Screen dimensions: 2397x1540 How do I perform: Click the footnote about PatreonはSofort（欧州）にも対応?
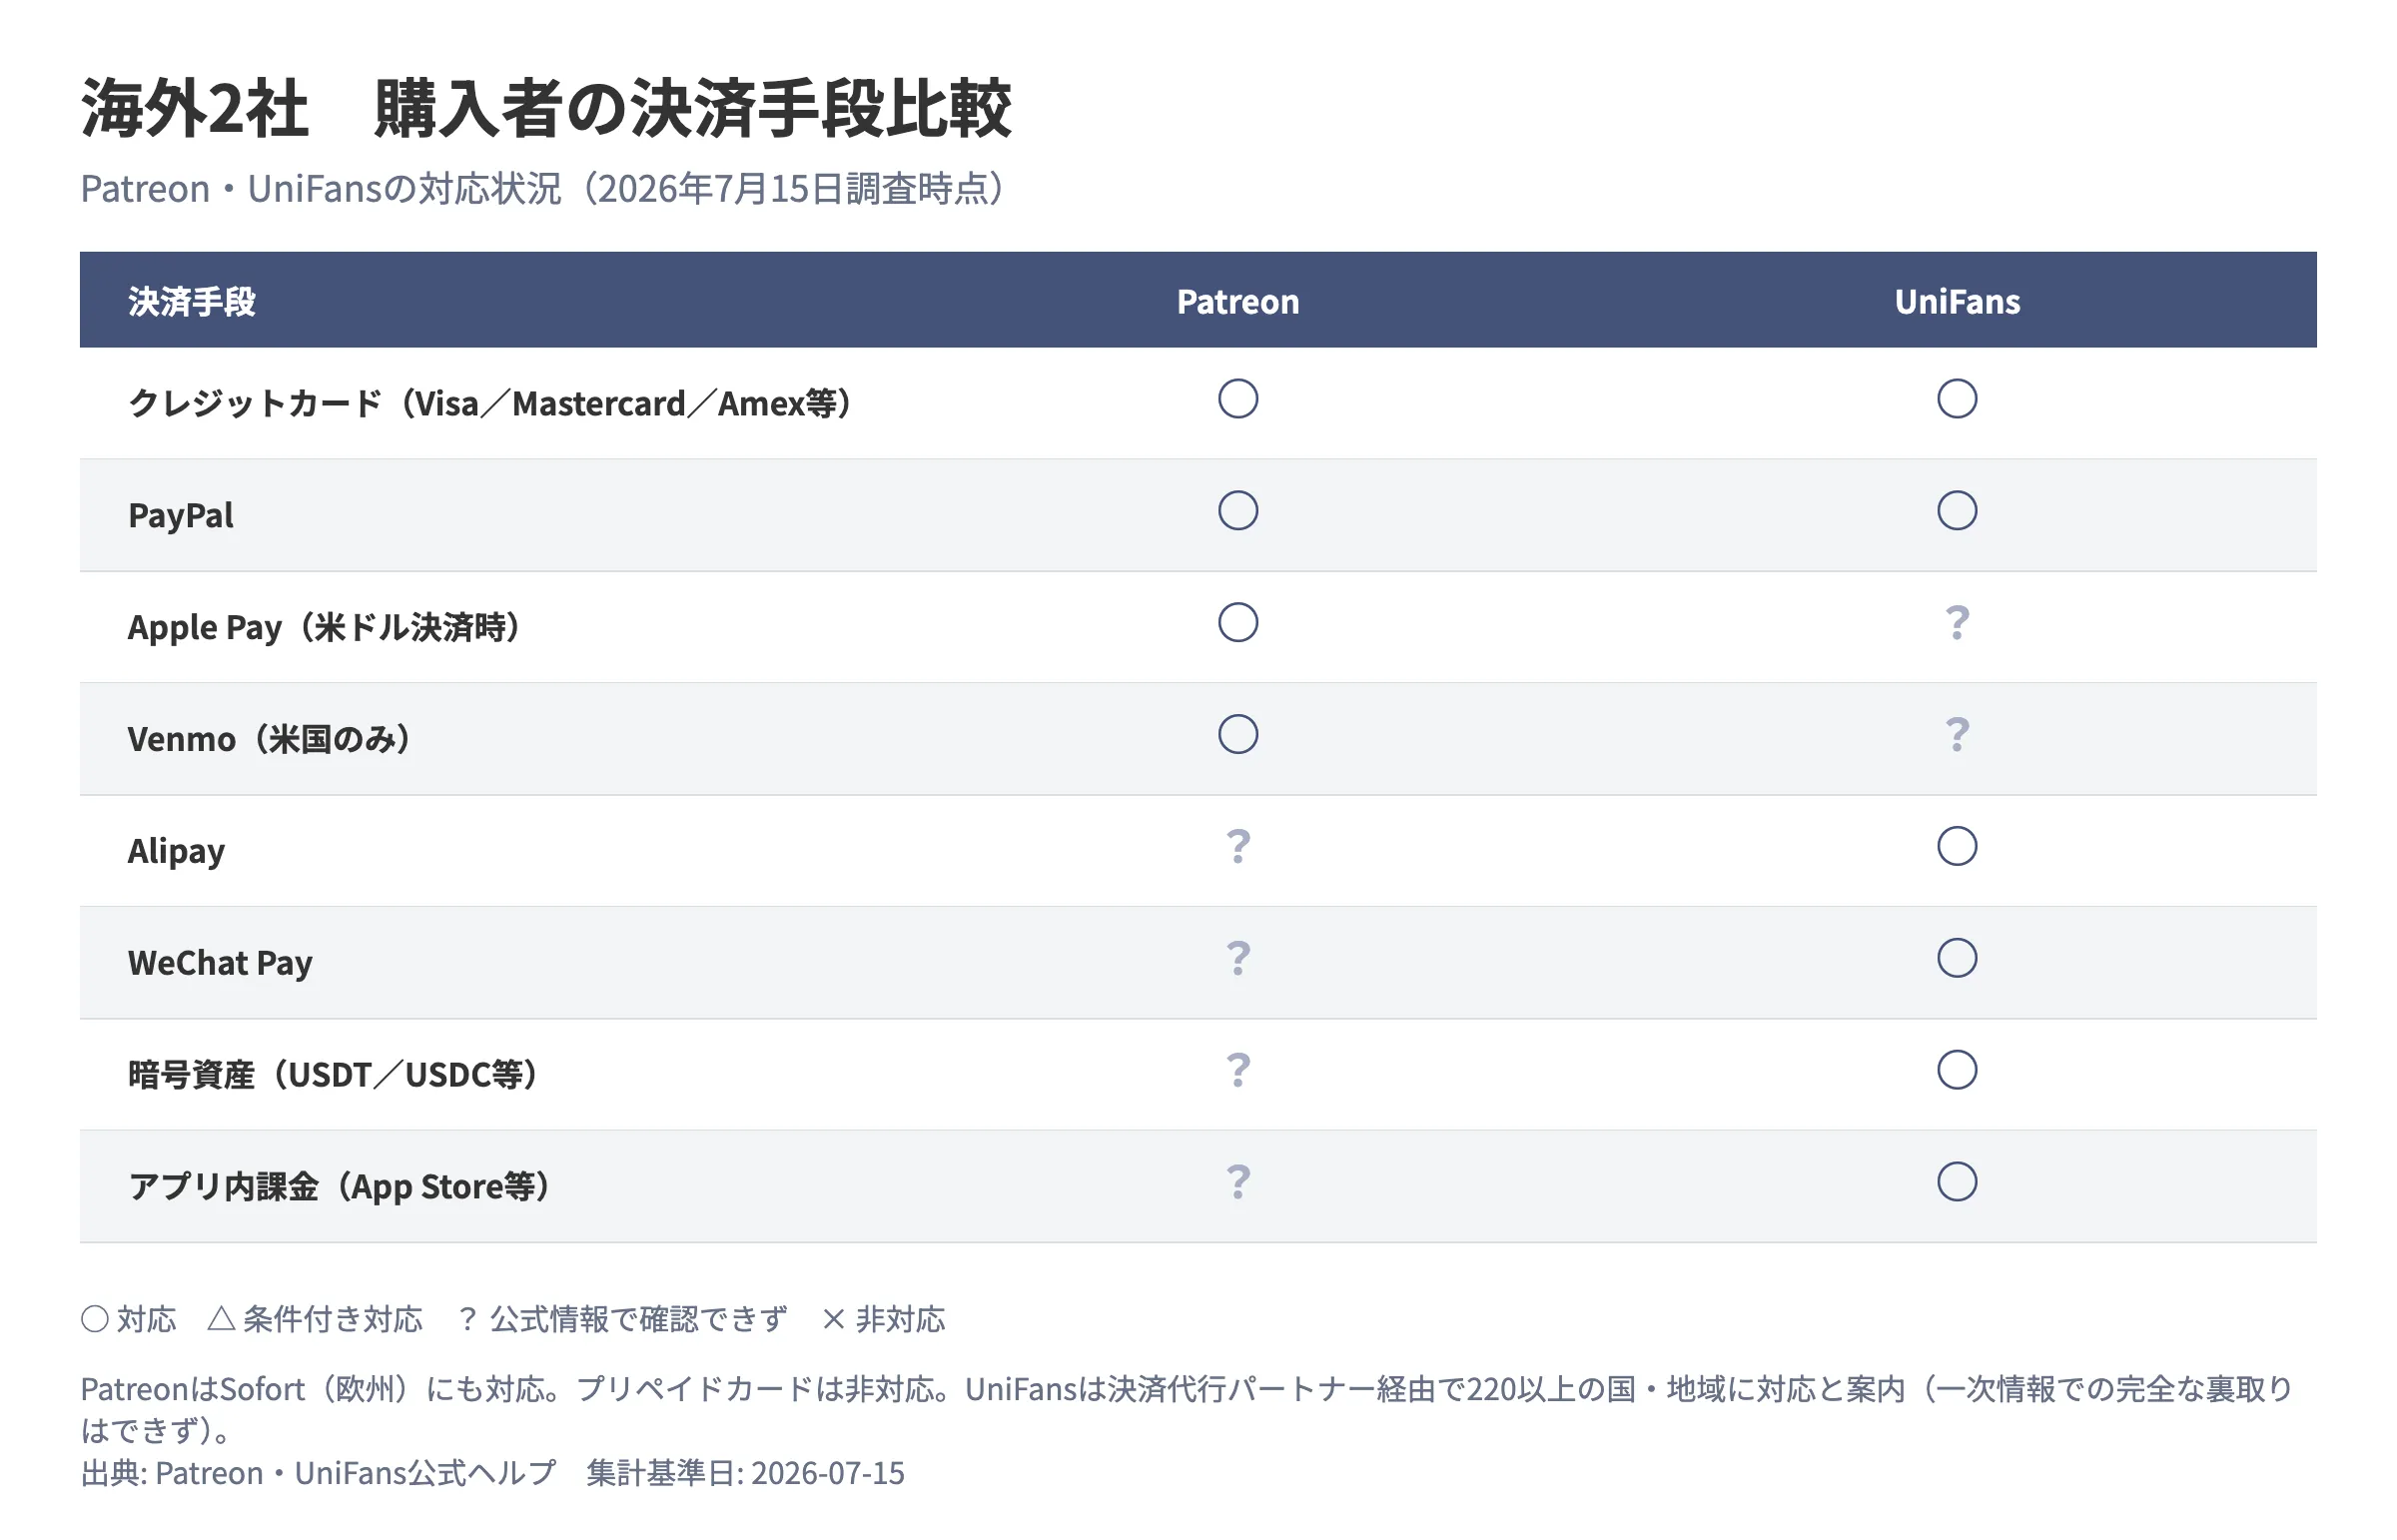[1187, 1410]
